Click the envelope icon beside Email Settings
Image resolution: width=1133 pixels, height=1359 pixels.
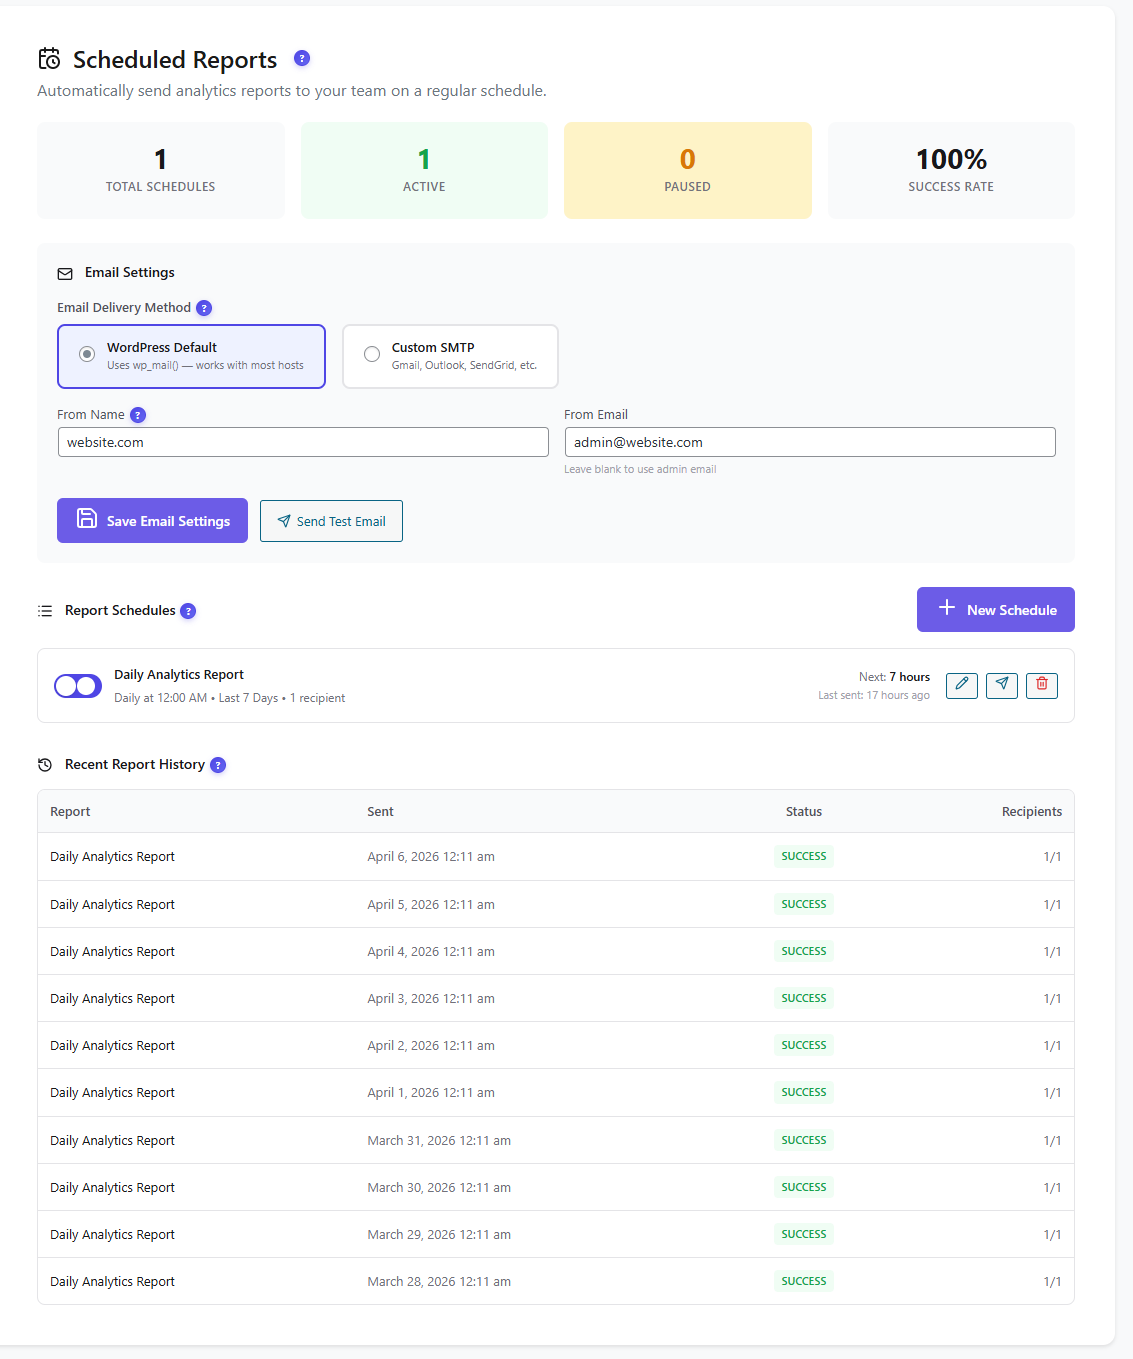(x=65, y=272)
